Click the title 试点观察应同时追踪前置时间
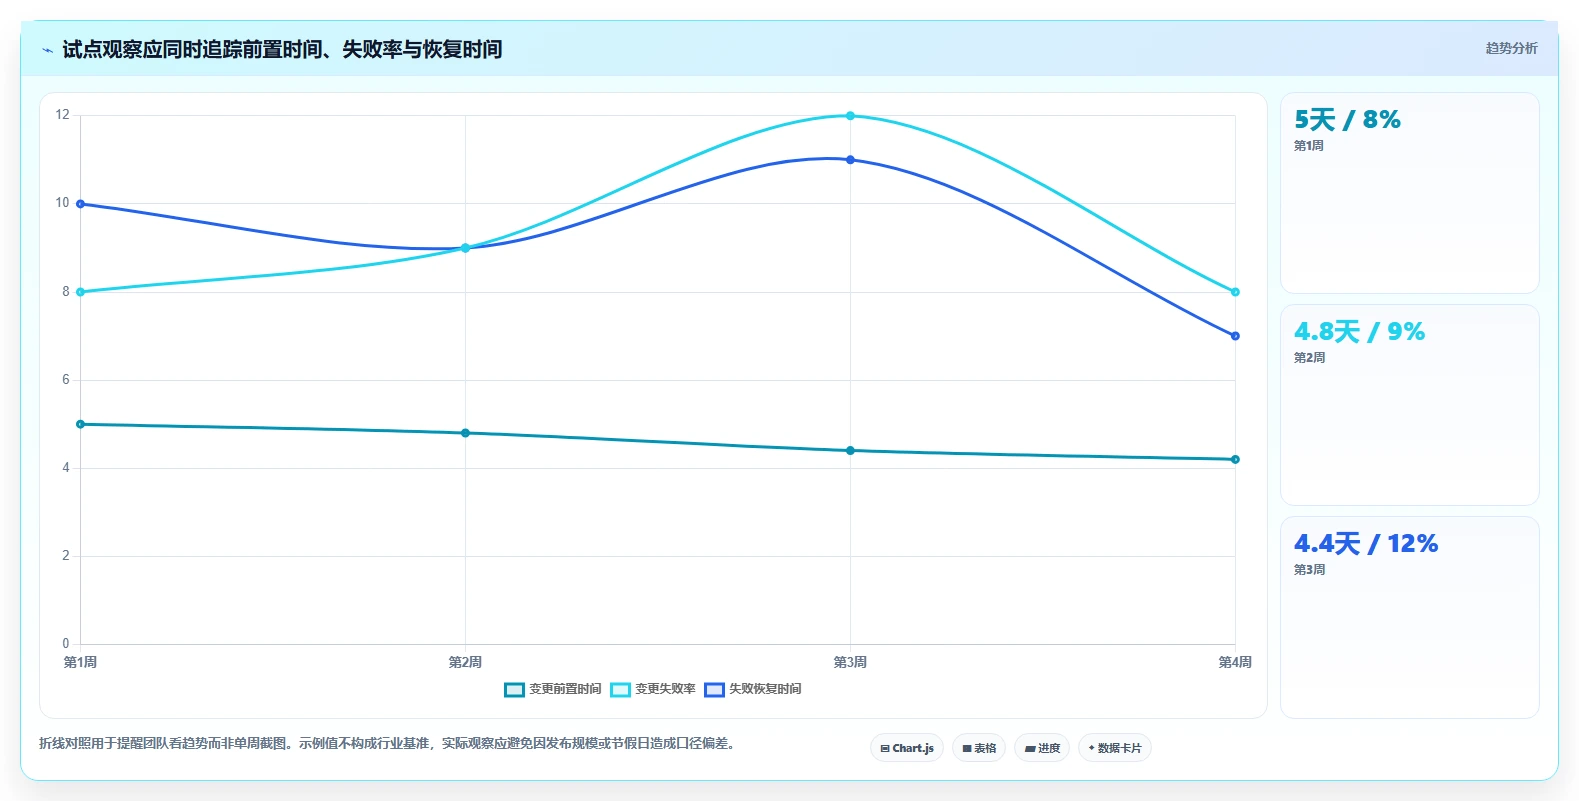The height and width of the screenshot is (801, 1579). click(282, 49)
